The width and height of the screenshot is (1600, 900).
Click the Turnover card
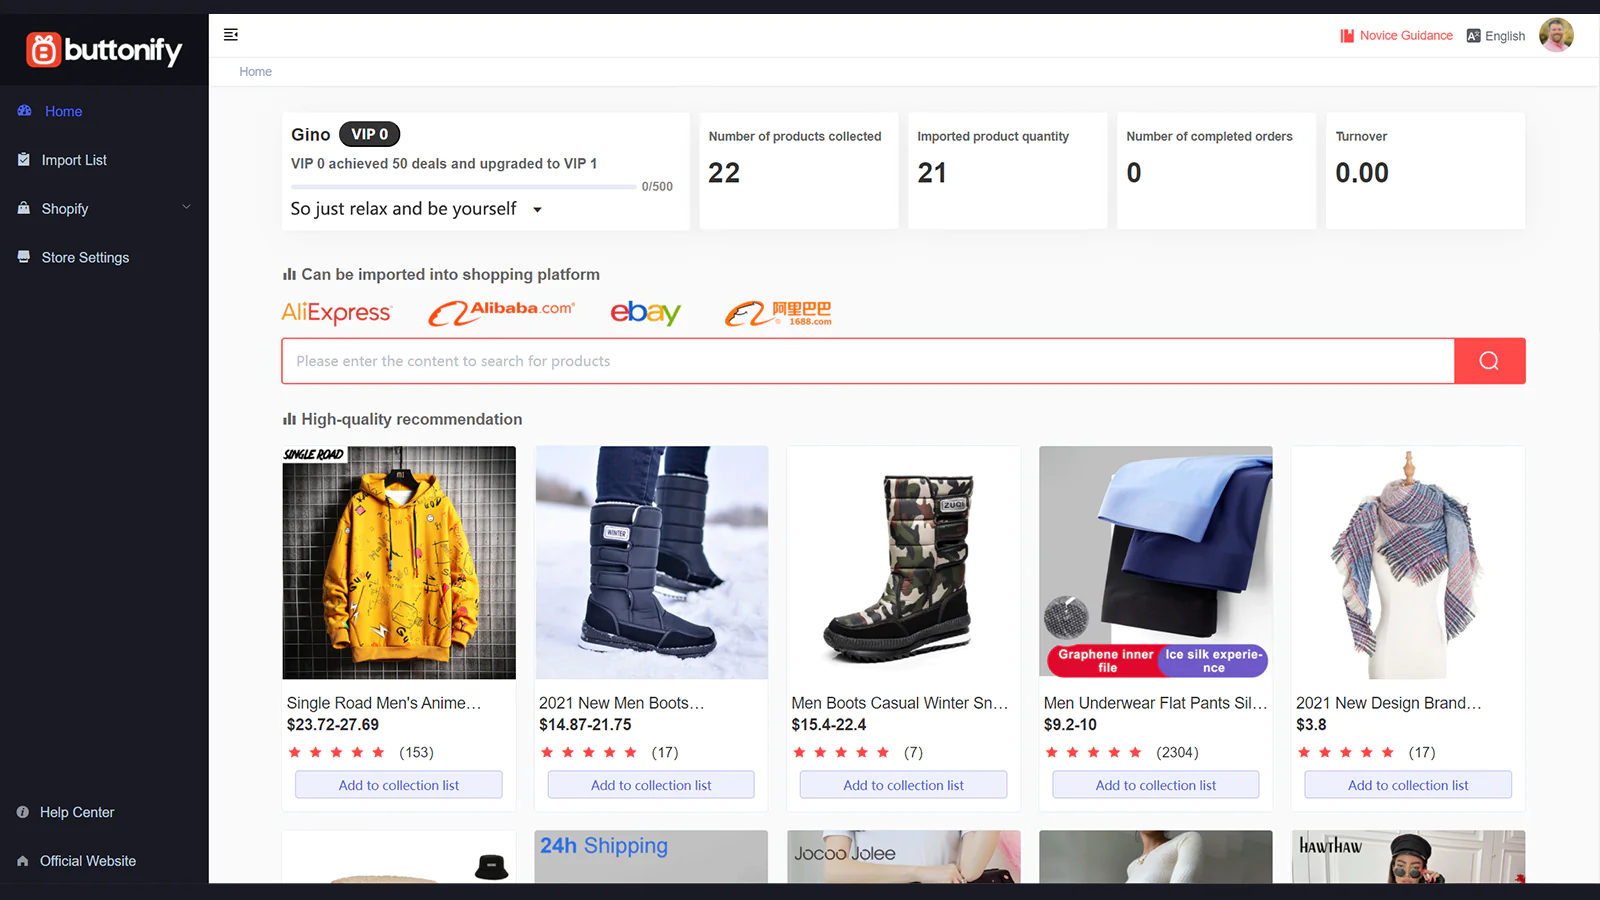[x=1425, y=171]
